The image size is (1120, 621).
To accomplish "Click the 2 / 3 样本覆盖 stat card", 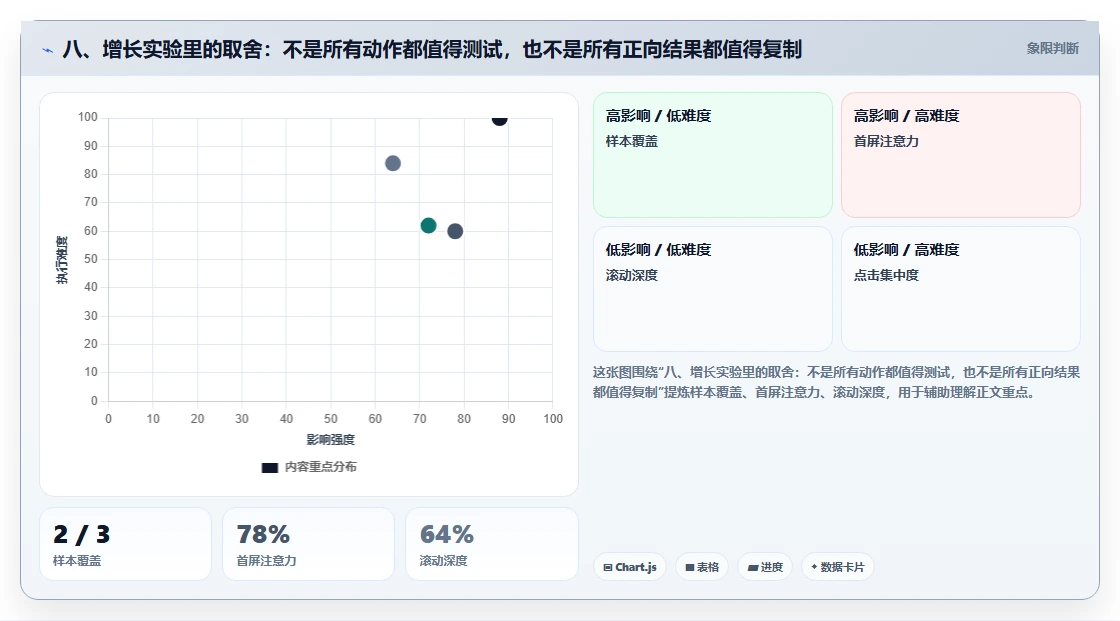I will 126,545.
